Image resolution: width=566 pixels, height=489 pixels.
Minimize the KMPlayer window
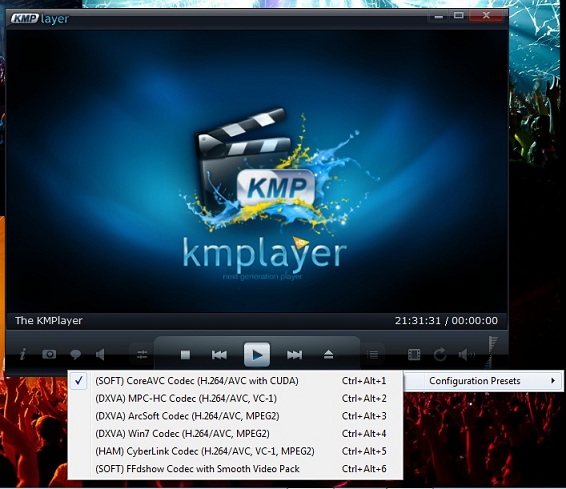439,16
